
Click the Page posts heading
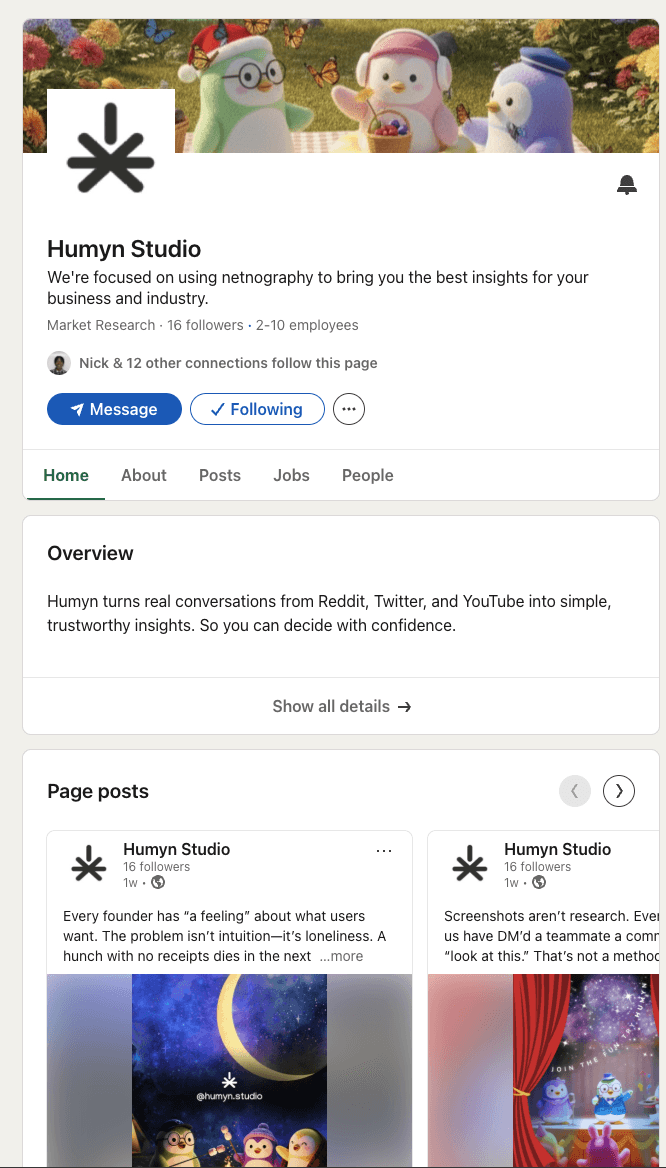[98, 791]
